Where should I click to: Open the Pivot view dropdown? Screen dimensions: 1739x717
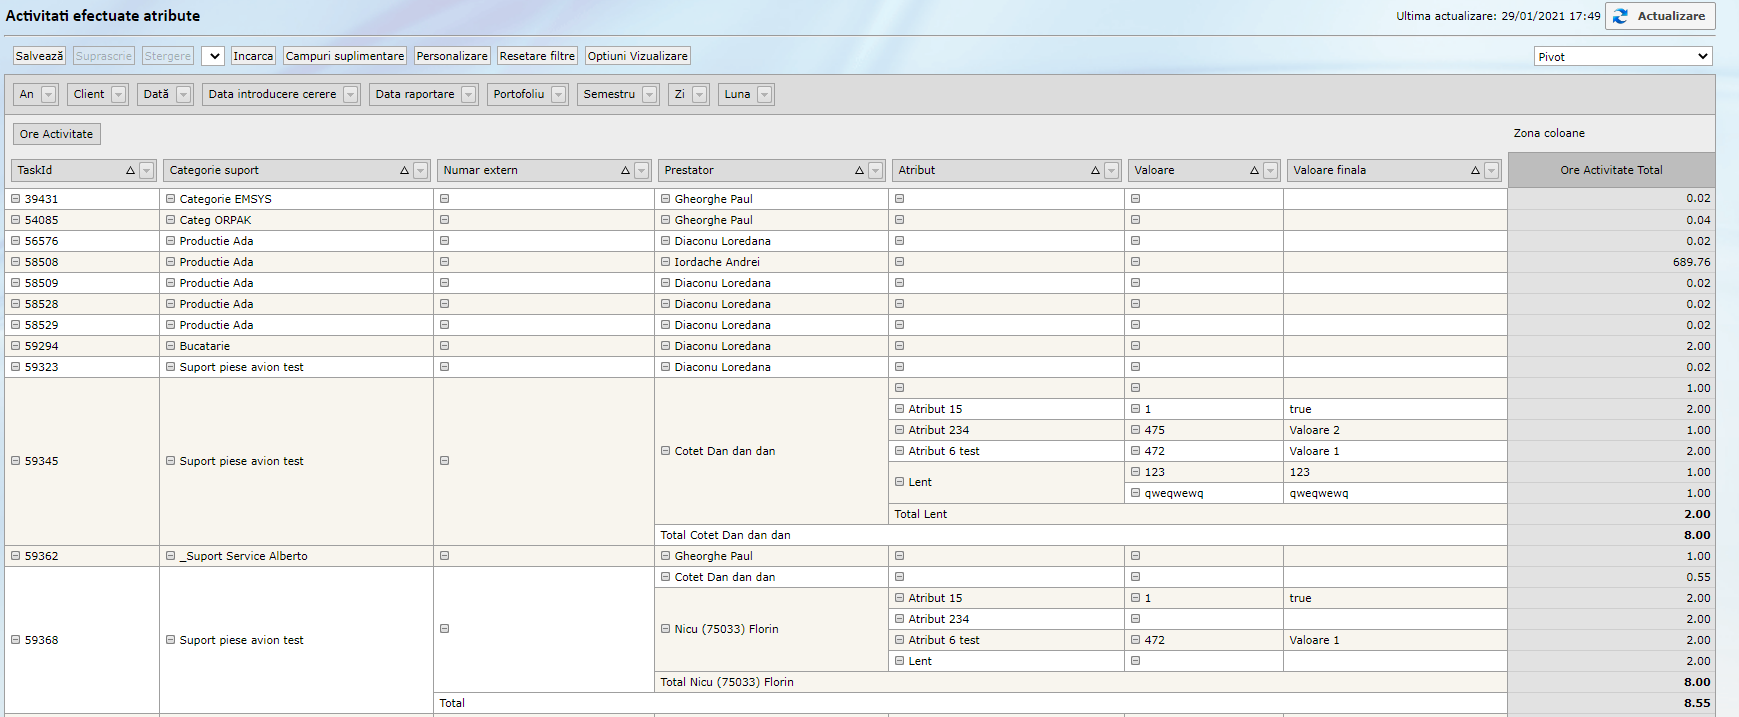(1622, 57)
